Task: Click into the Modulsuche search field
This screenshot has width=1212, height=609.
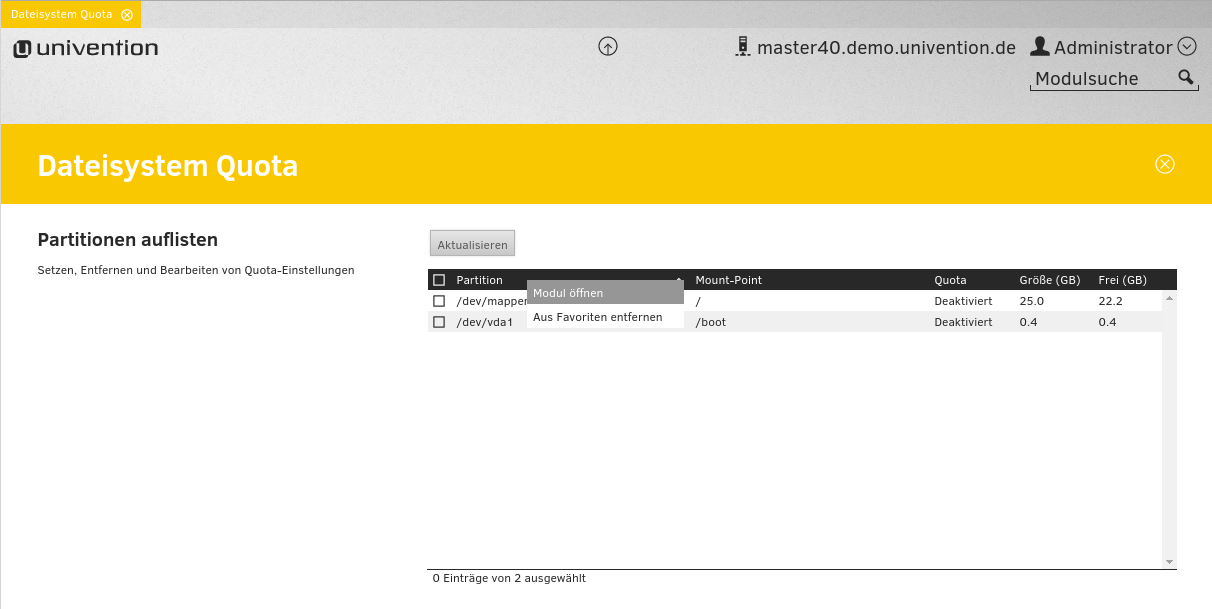Action: [x=1100, y=79]
